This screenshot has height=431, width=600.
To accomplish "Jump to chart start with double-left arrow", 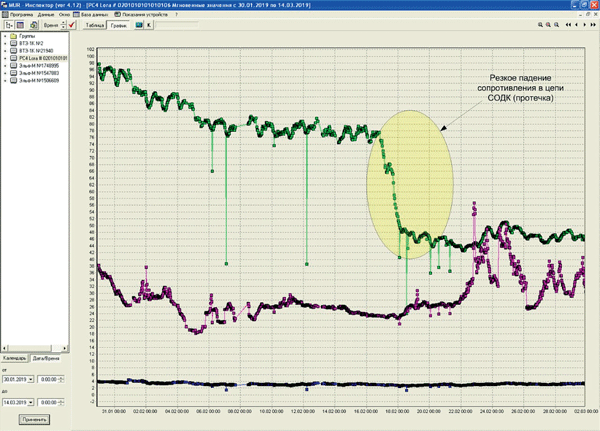I will click(x=568, y=25).
